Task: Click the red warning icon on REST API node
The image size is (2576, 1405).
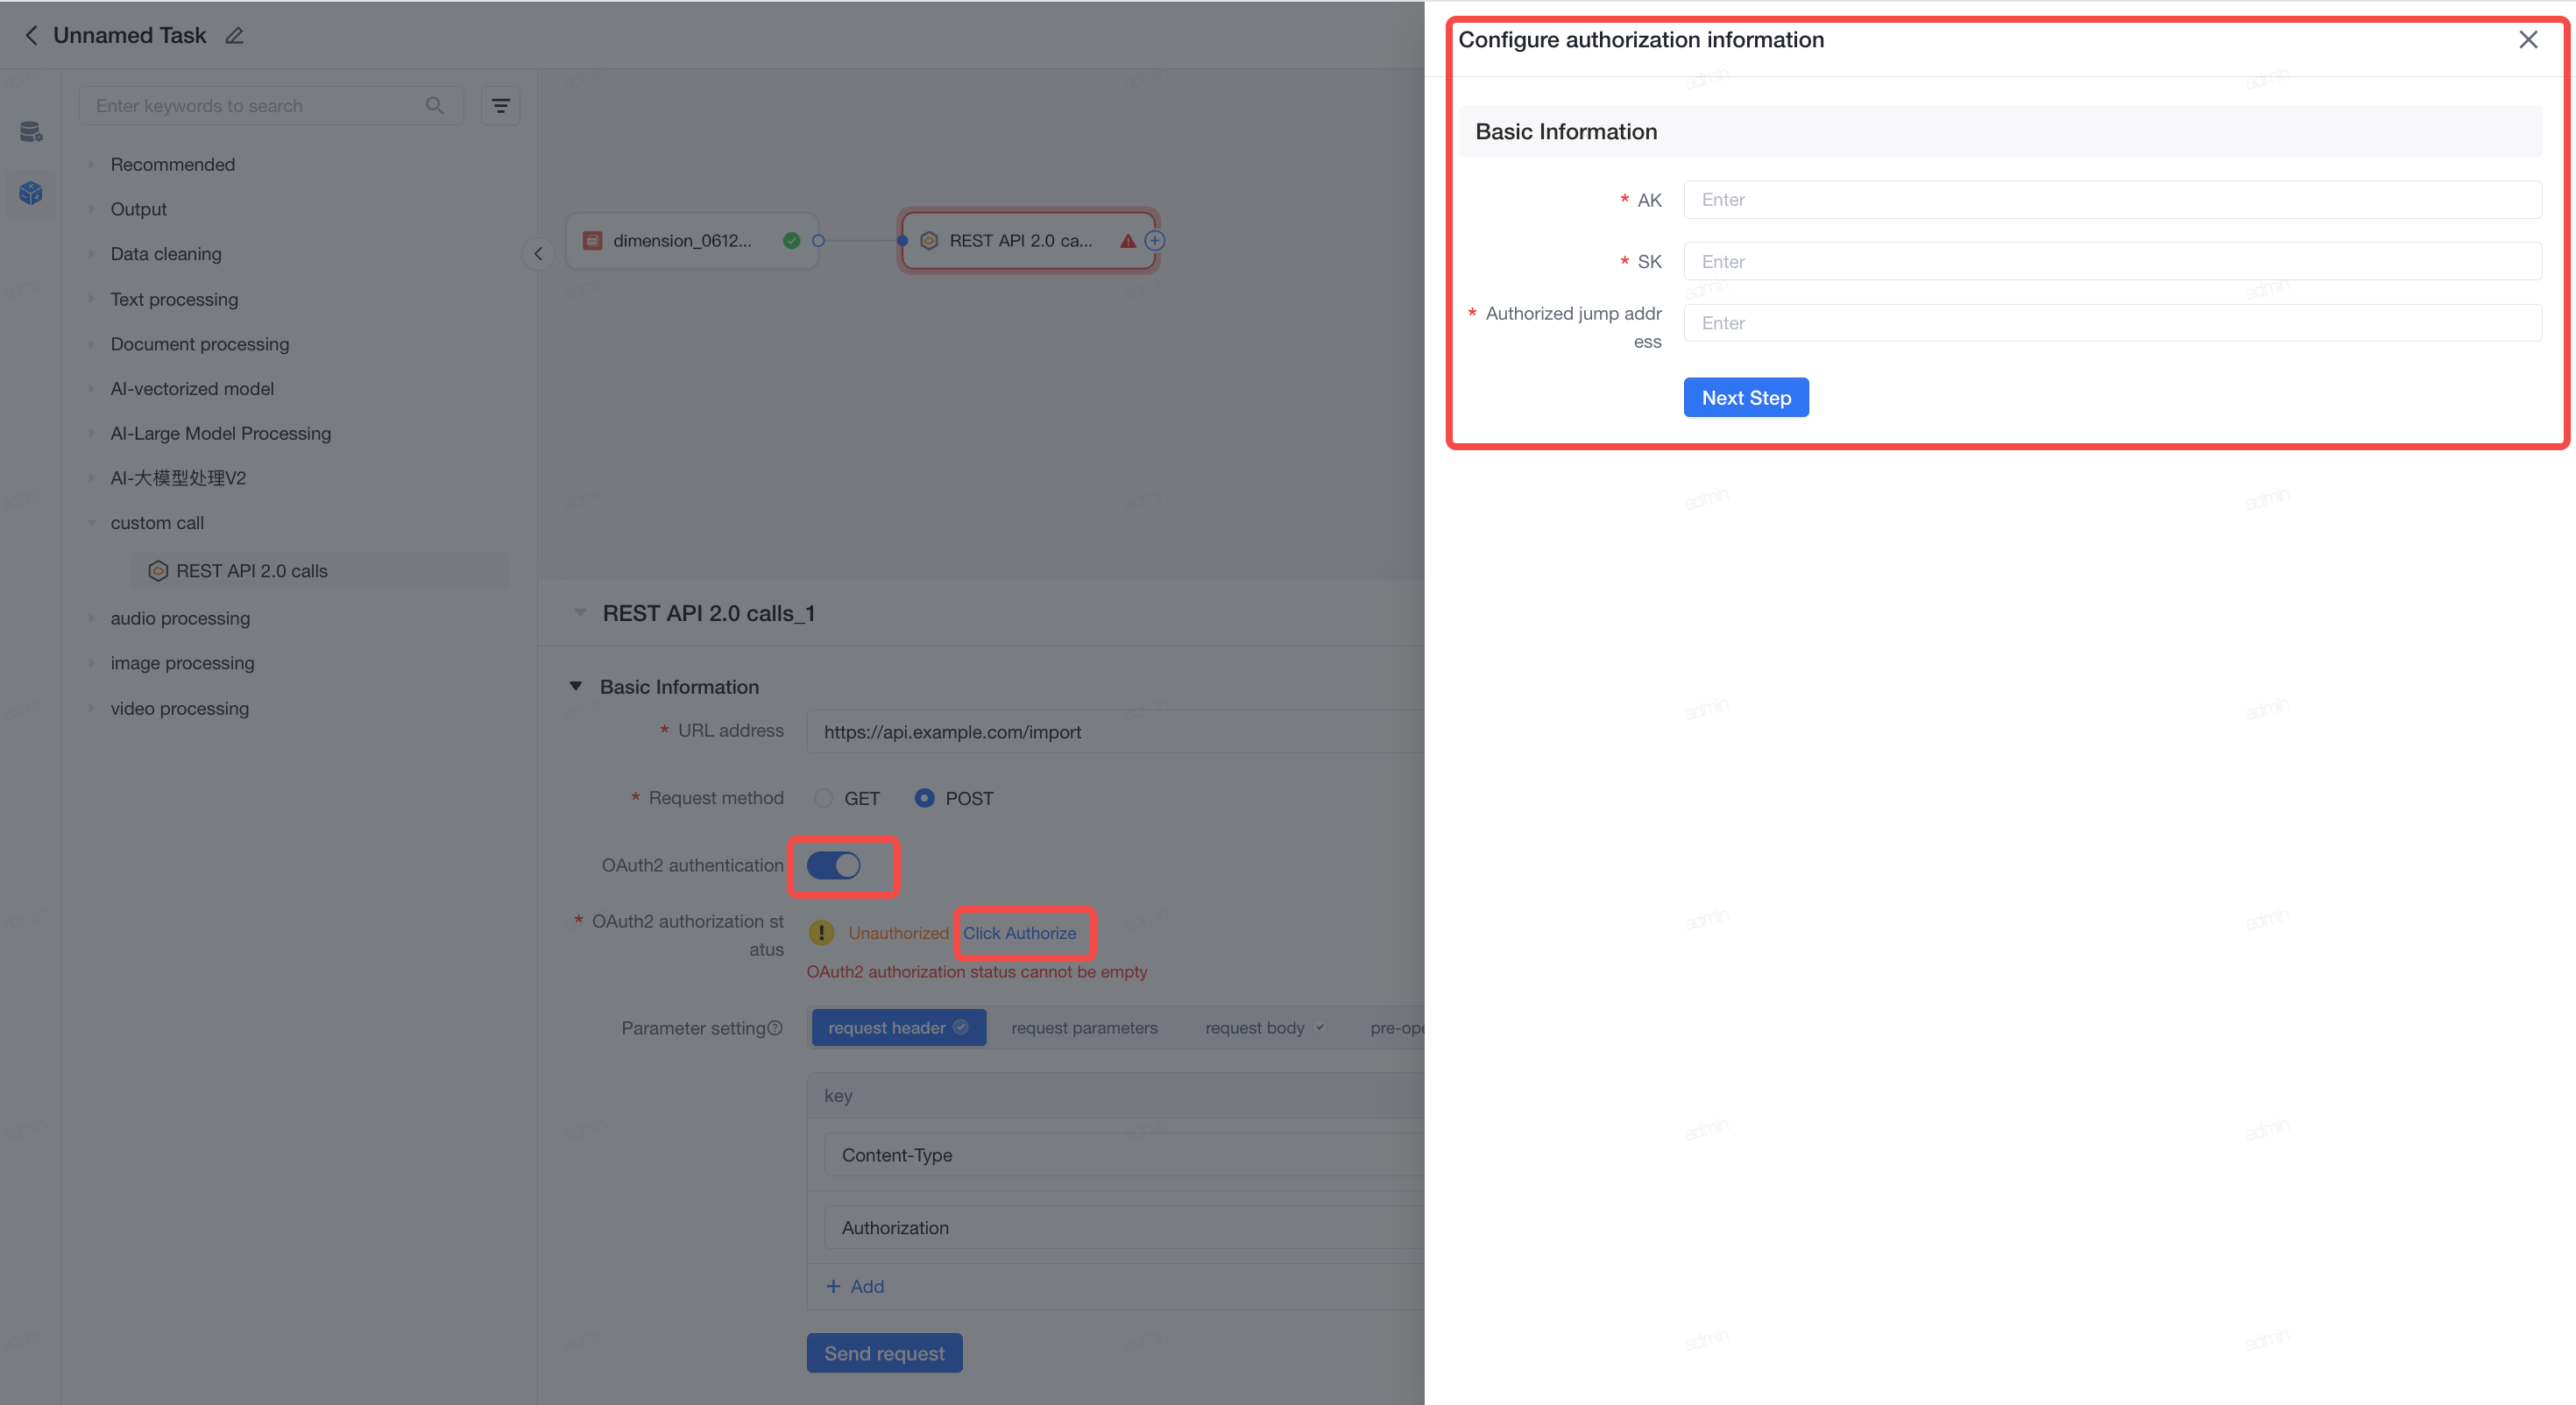Action: point(1127,241)
